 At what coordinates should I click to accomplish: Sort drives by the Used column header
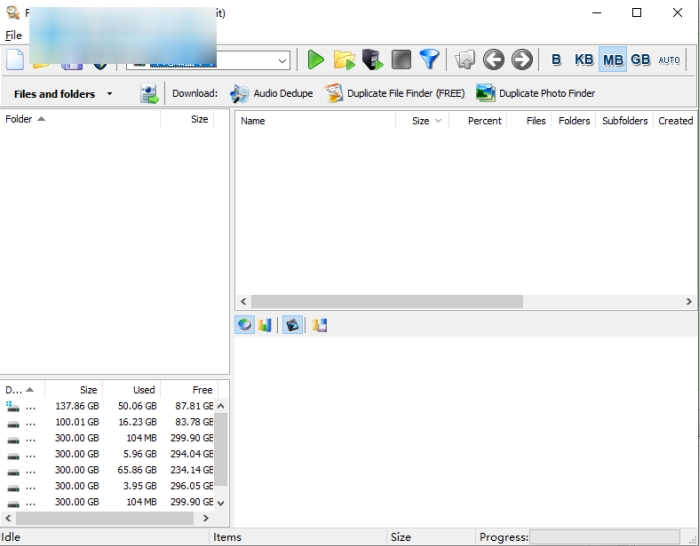point(144,390)
